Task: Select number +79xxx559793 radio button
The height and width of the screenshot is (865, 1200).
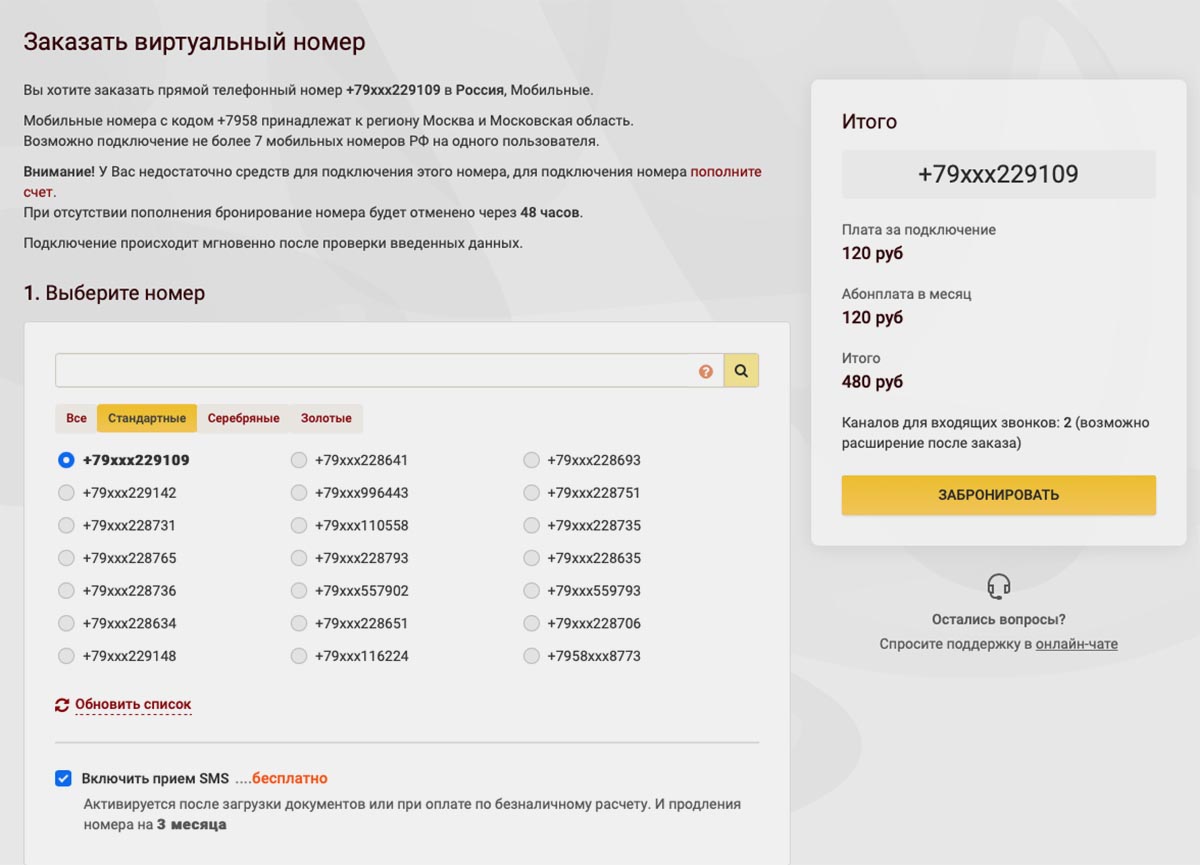Action: pos(531,591)
